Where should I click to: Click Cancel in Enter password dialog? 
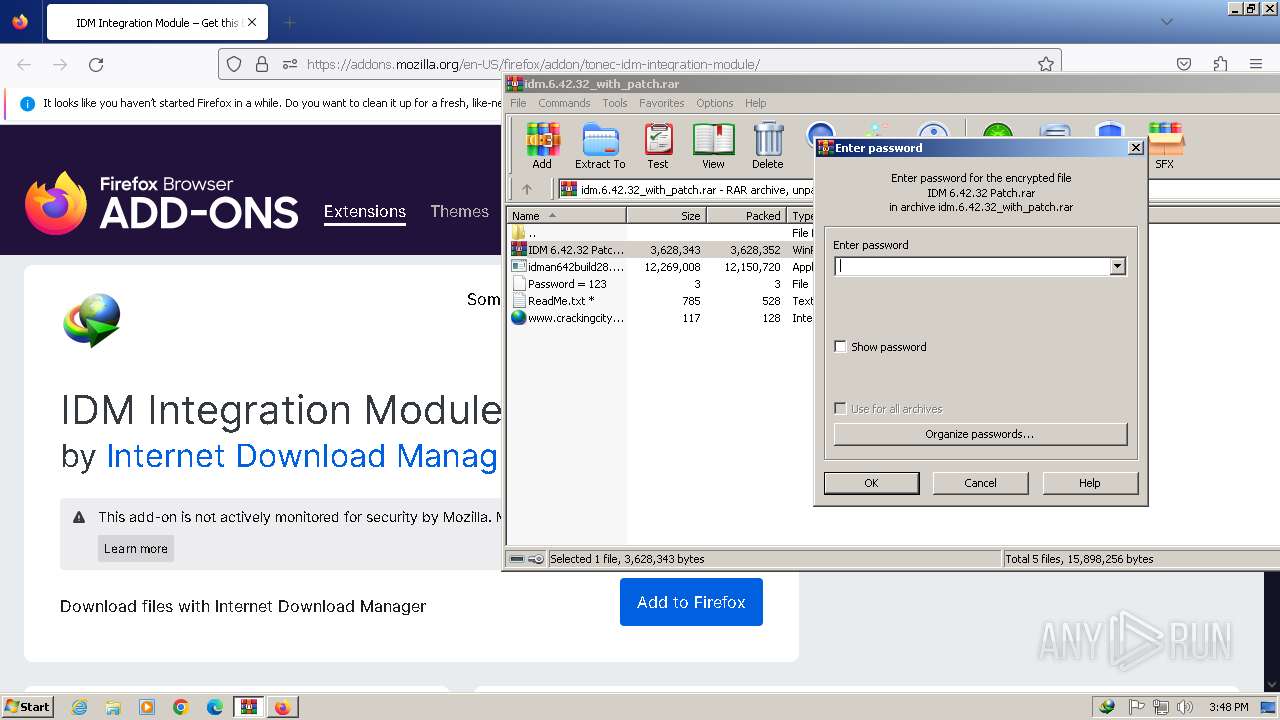tap(980, 483)
